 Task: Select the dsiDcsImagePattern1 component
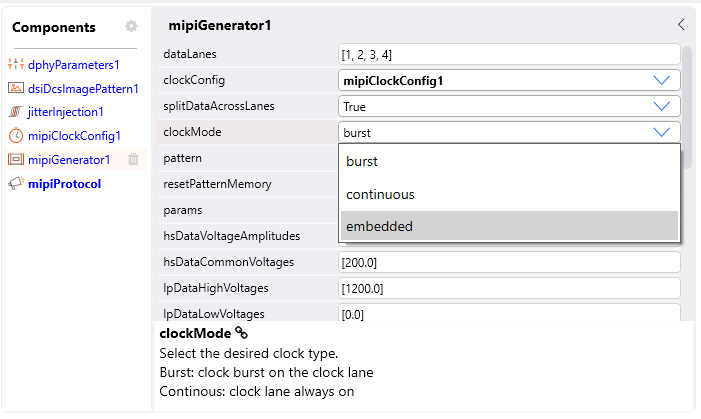83,88
